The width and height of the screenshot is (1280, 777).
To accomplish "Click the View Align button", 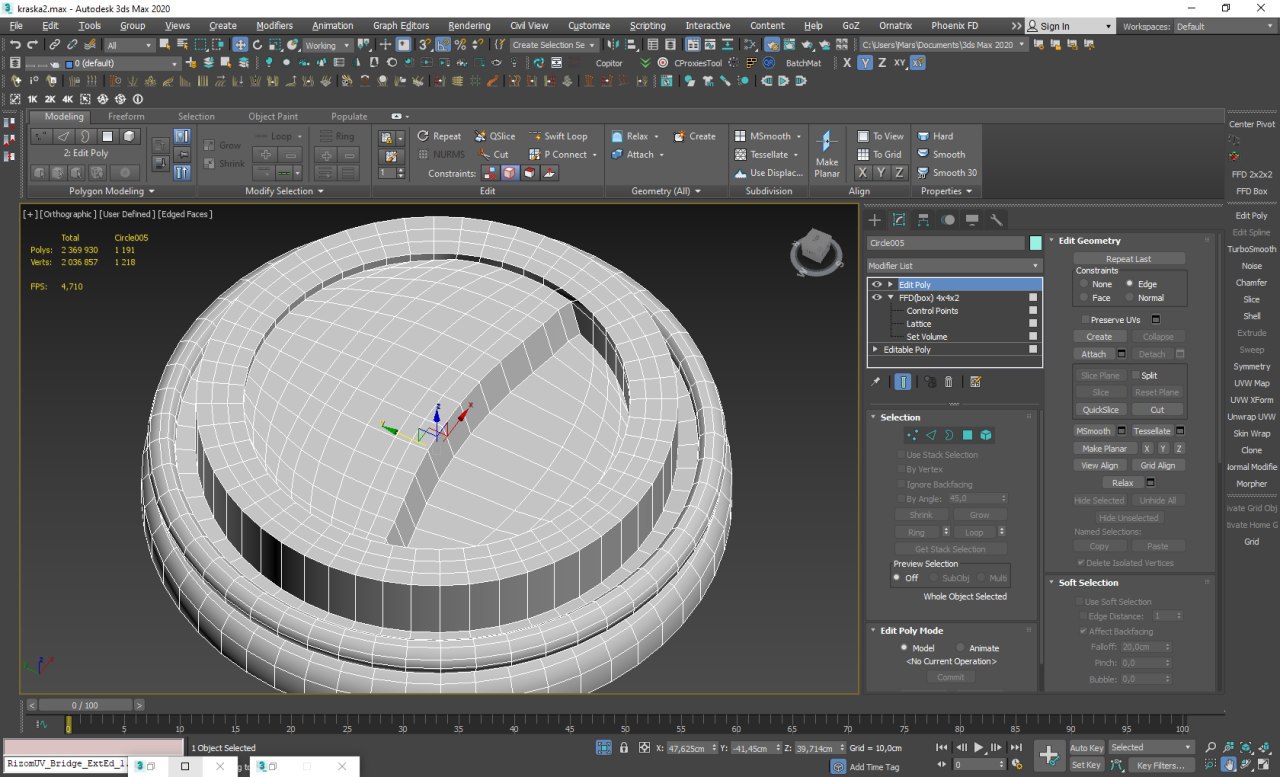I will pos(1100,465).
